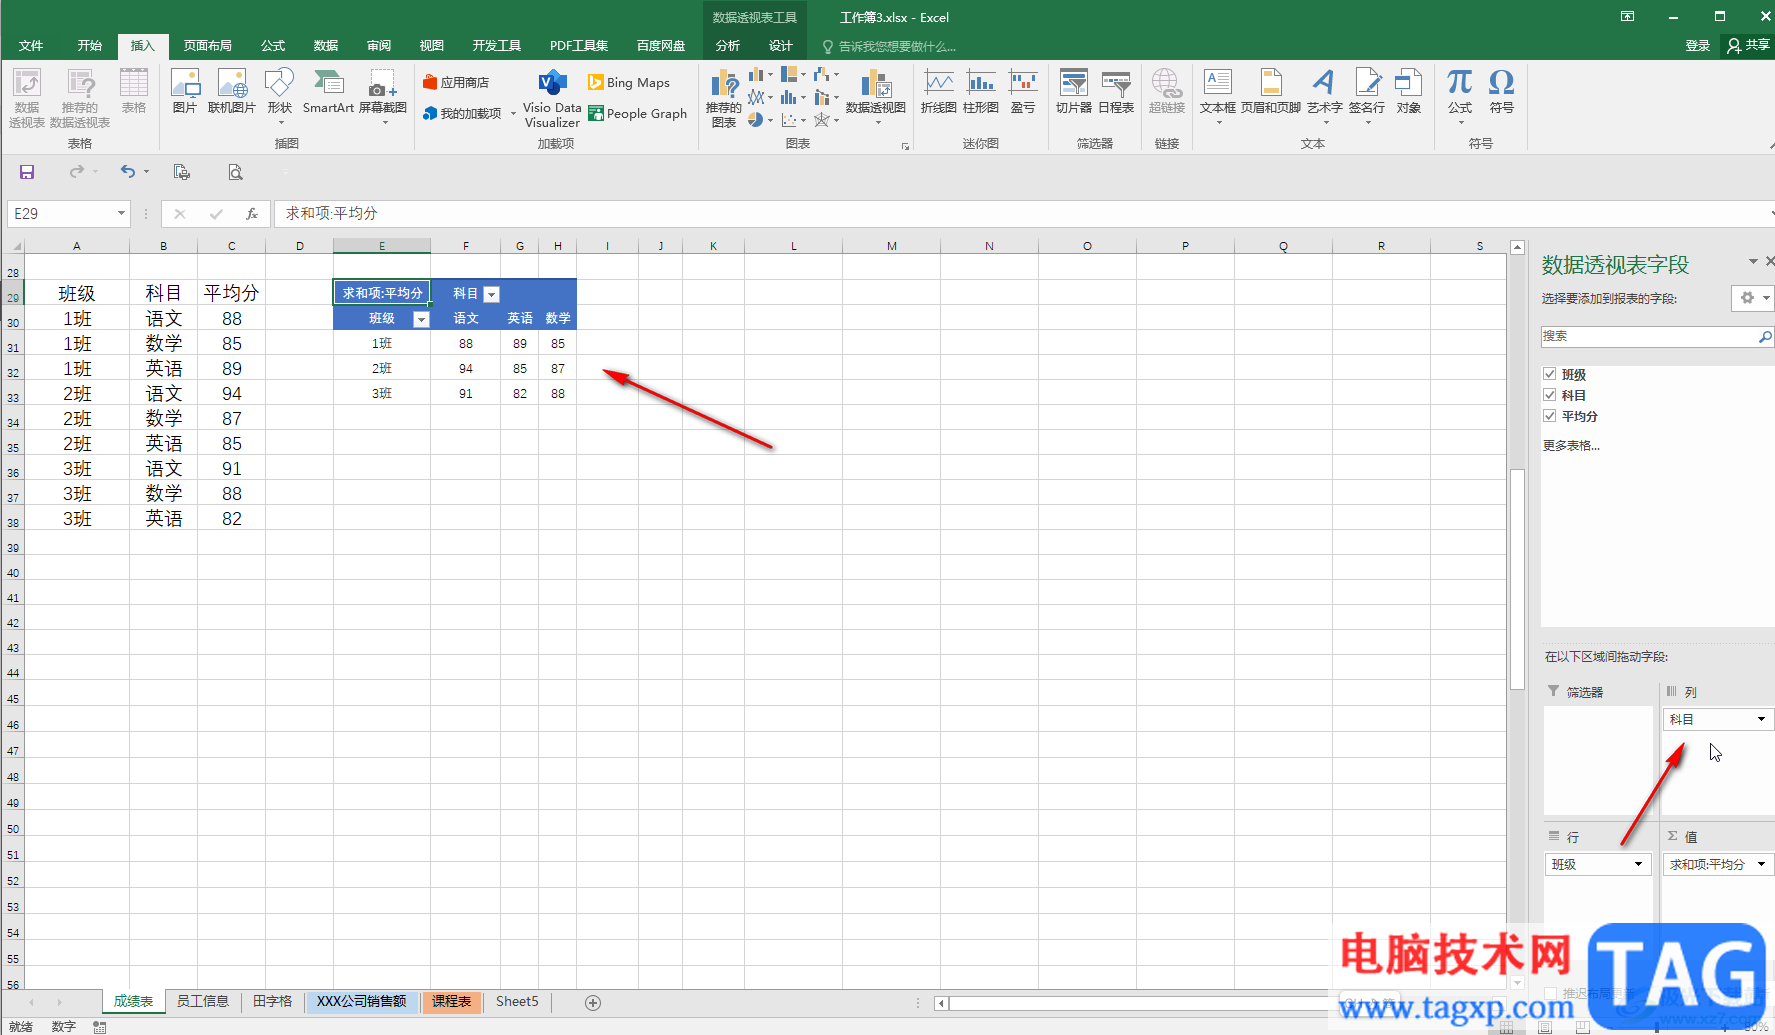Click the Recommended PivotTables icon

tap(80, 97)
